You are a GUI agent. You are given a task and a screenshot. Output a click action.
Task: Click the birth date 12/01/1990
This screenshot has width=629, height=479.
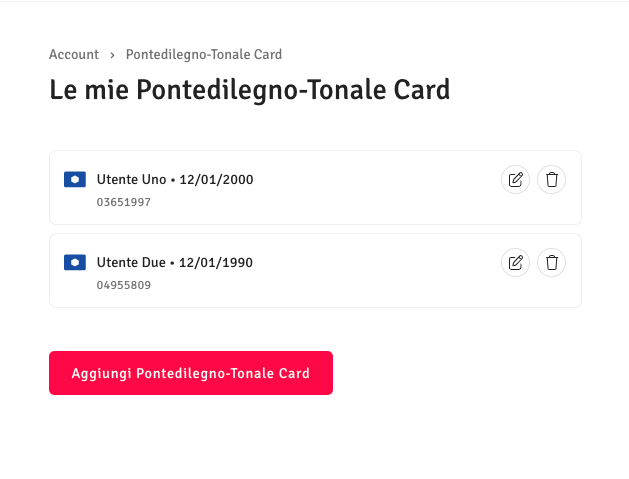[x=216, y=262]
